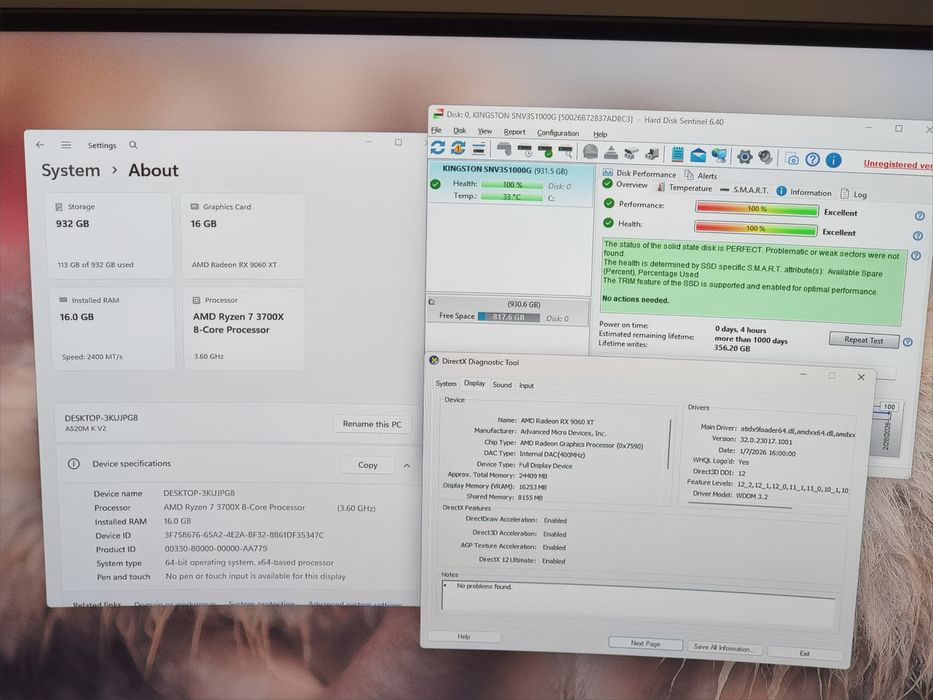This screenshot has width=933, height=700.
Task: Switch to the Log tab
Action: (x=853, y=194)
